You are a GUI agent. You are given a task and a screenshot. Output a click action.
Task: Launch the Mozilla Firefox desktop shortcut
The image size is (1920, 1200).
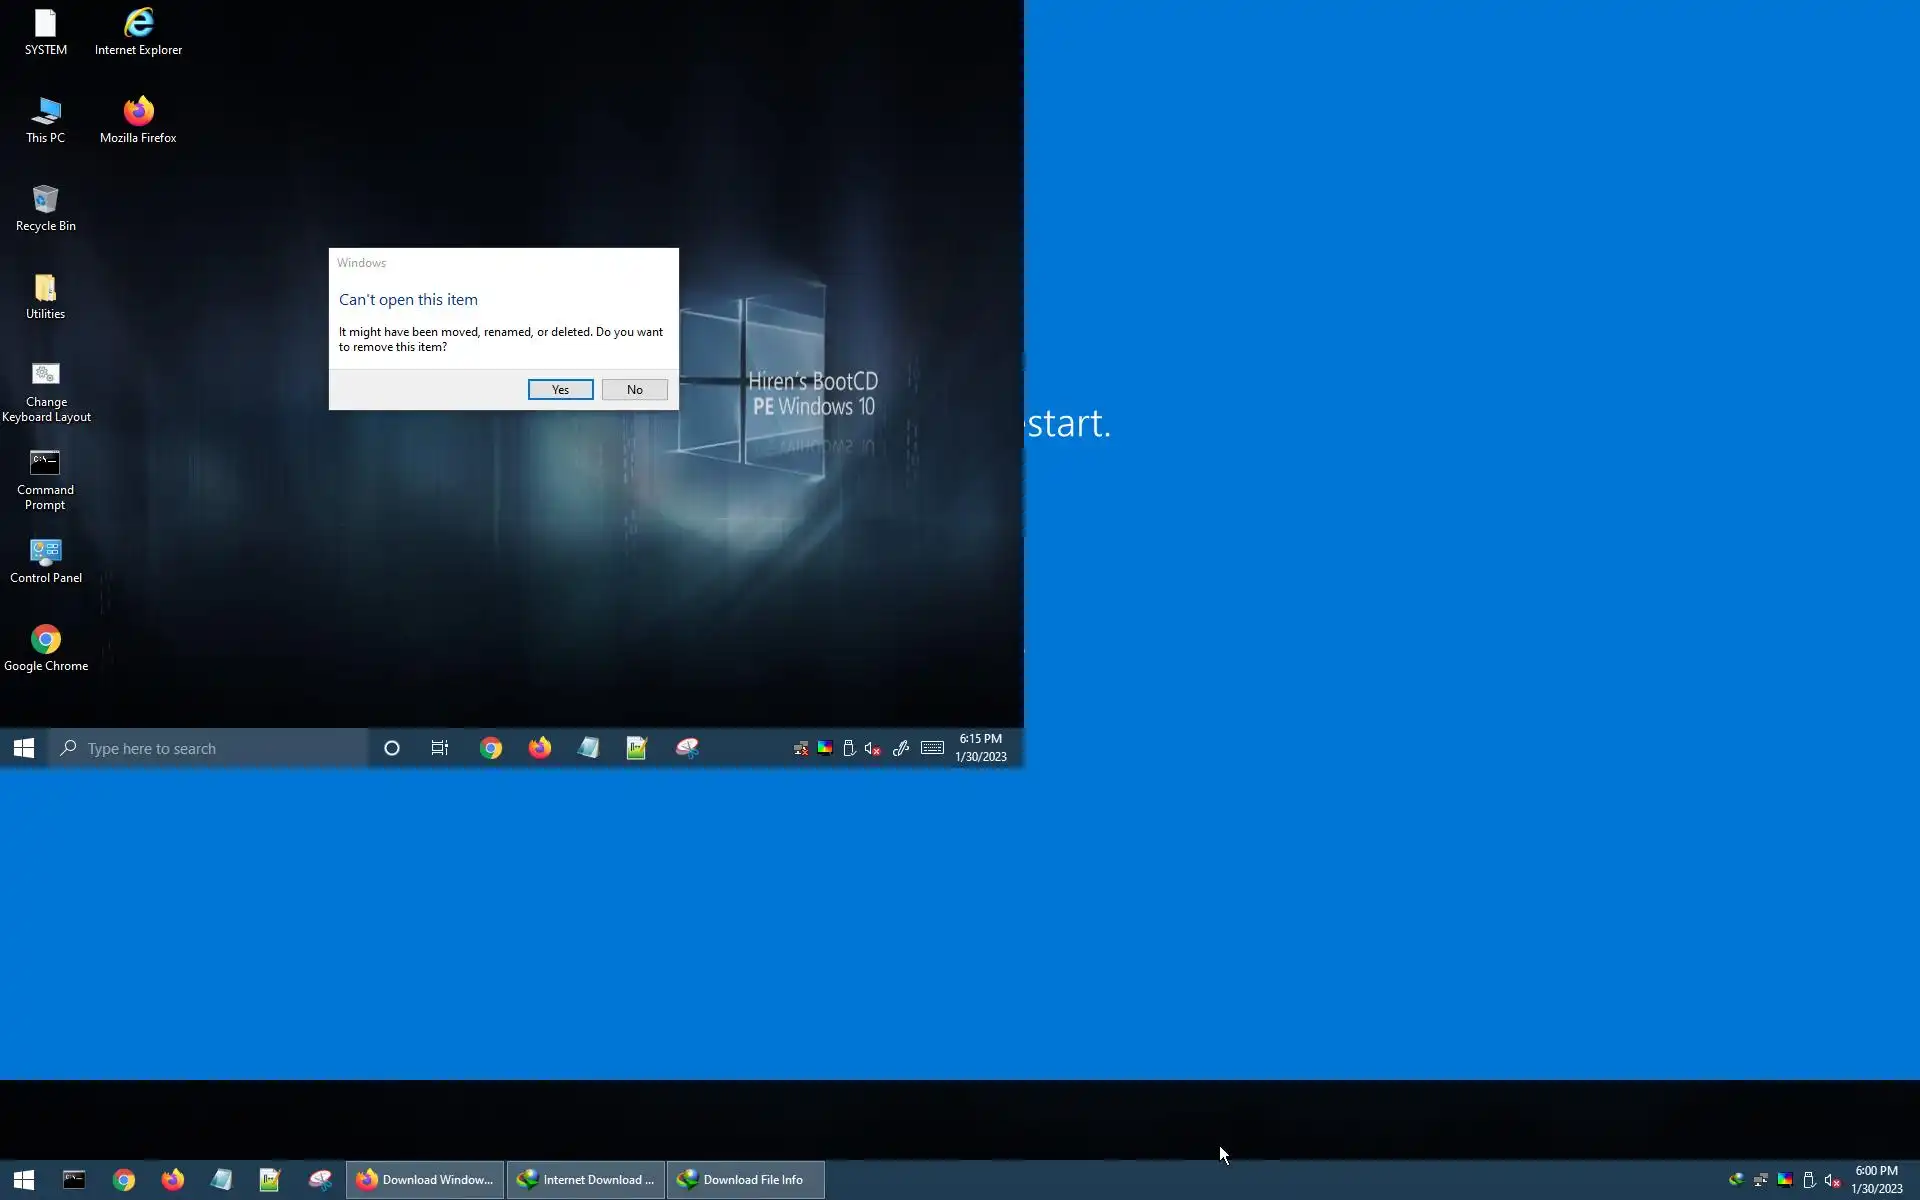click(138, 120)
